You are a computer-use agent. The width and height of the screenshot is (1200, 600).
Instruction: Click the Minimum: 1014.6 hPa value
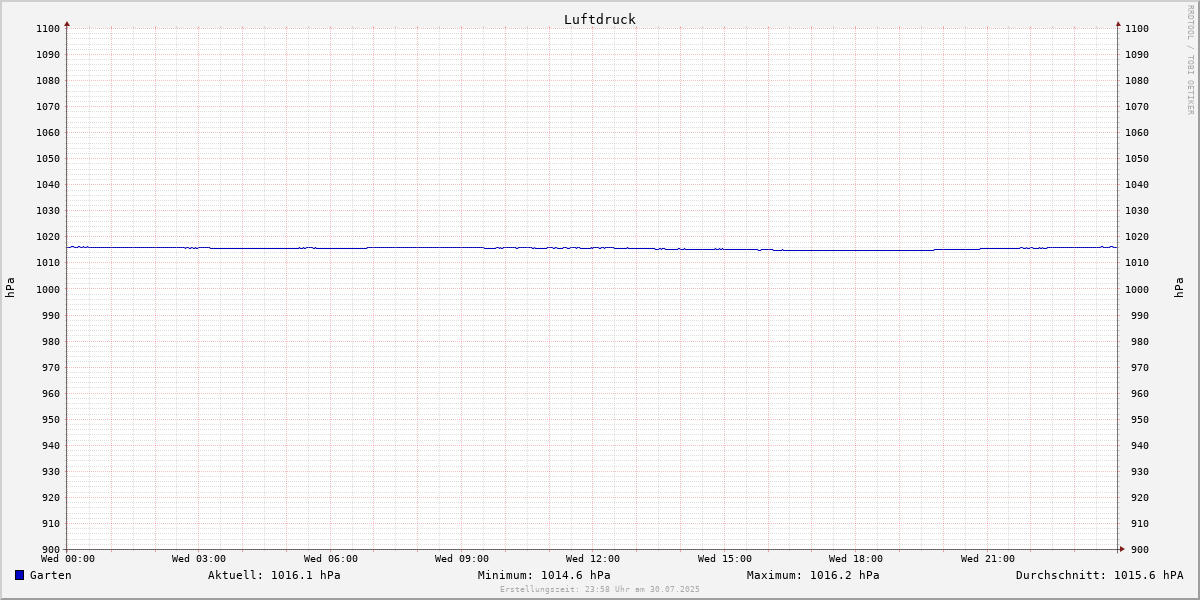pos(544,575)
